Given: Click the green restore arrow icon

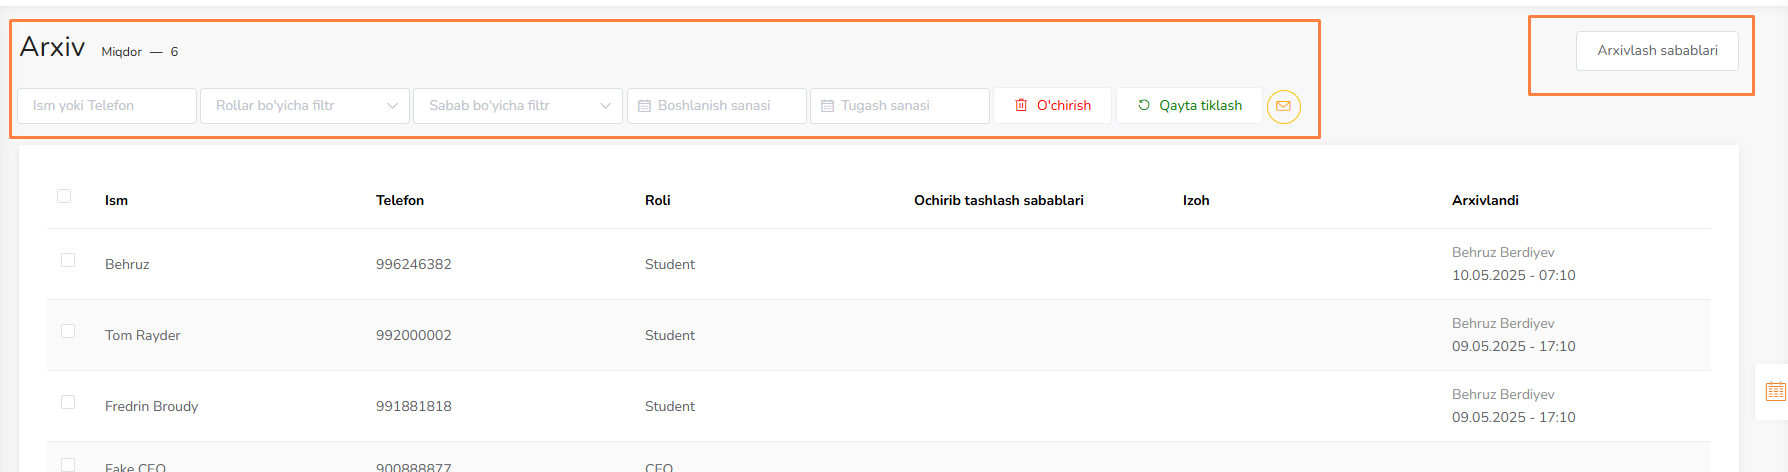Looking at the screenshot, I should [1144, 105].
